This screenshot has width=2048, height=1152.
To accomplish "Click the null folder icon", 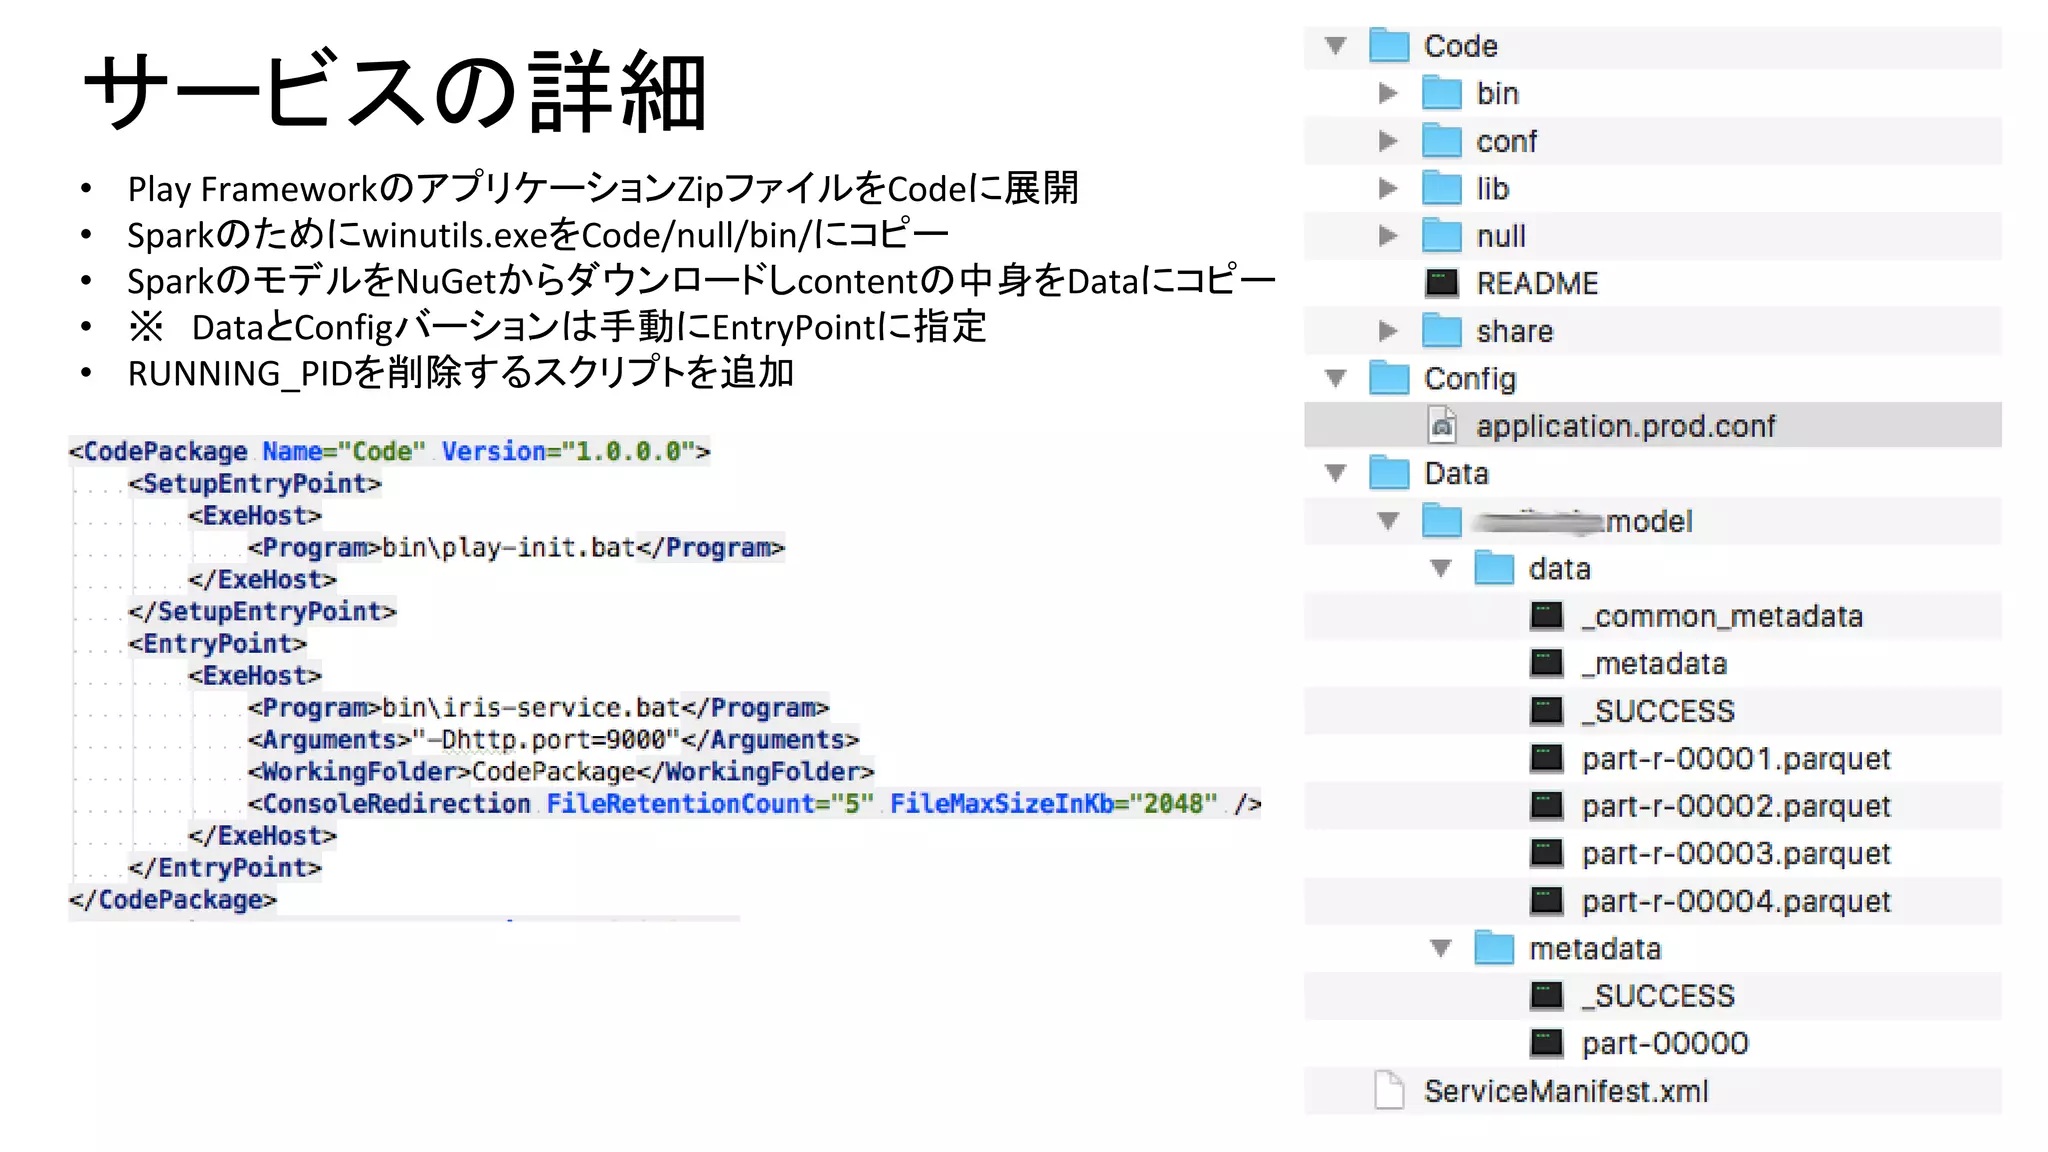I will point(1442,235).
